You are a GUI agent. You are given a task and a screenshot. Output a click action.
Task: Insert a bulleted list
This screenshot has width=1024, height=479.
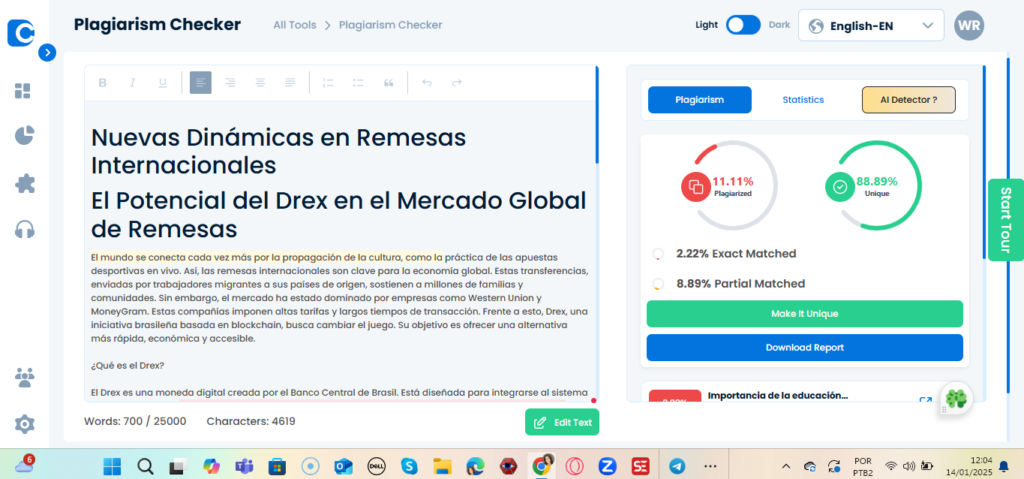[x=358, y=82]
